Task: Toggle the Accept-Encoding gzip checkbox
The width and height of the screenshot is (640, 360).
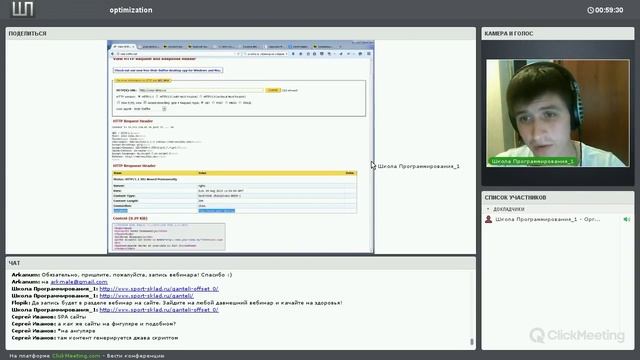Action: (x=145, y=103)
